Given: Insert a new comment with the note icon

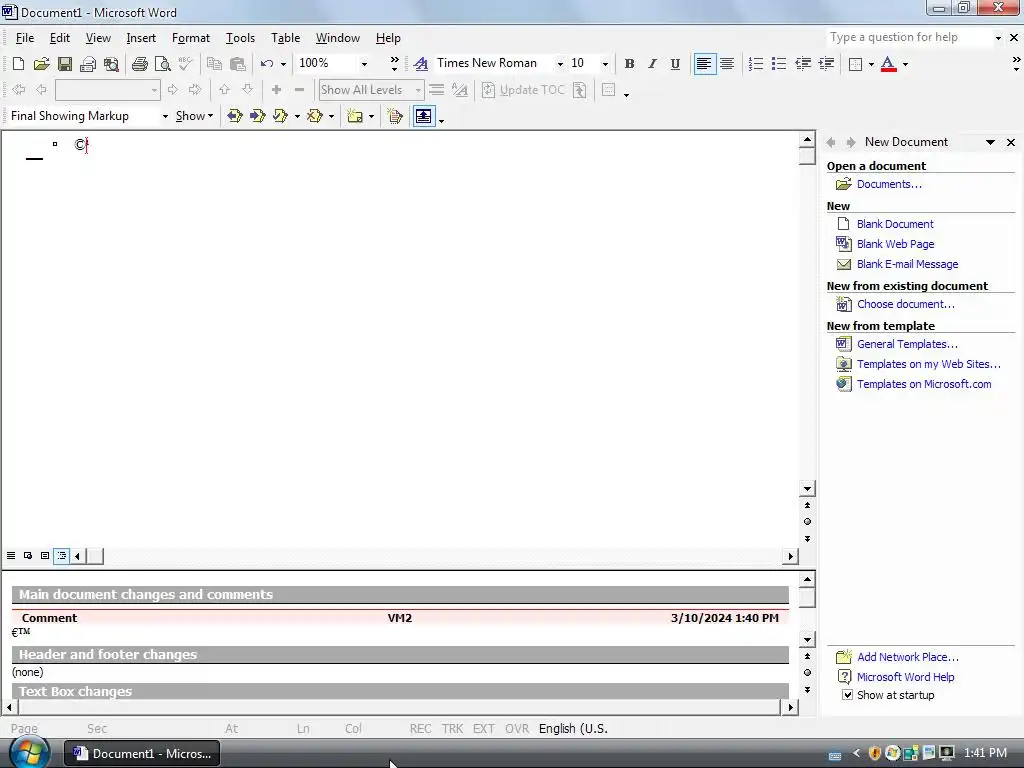Looking at the screenshot, I should (355, 116).
